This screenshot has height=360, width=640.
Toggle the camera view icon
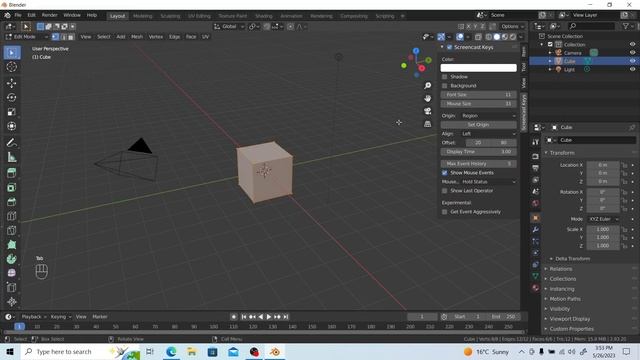point(427,111)
